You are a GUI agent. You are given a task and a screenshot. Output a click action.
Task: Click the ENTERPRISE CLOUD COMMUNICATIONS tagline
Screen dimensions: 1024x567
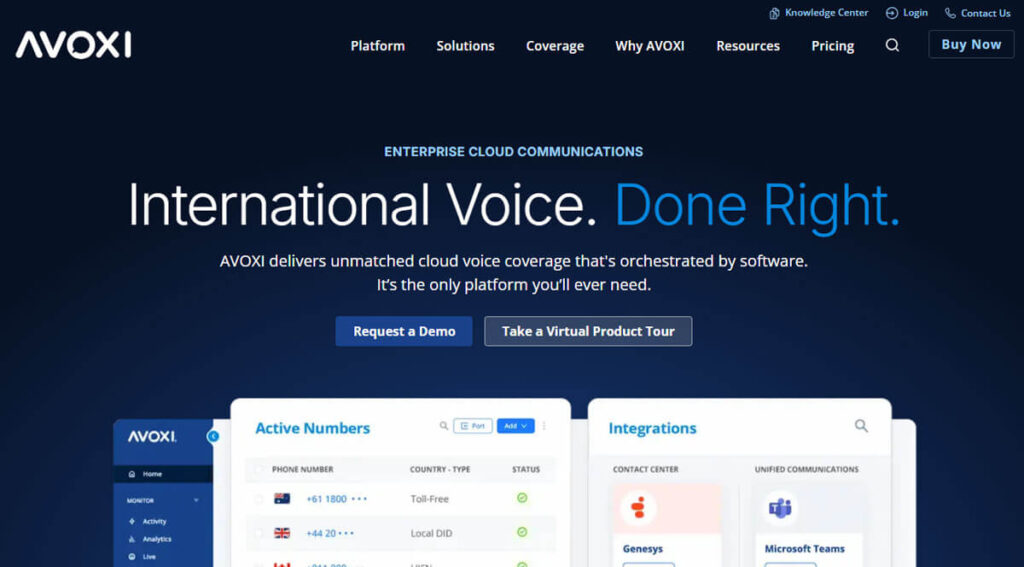[x=513, y=152]
